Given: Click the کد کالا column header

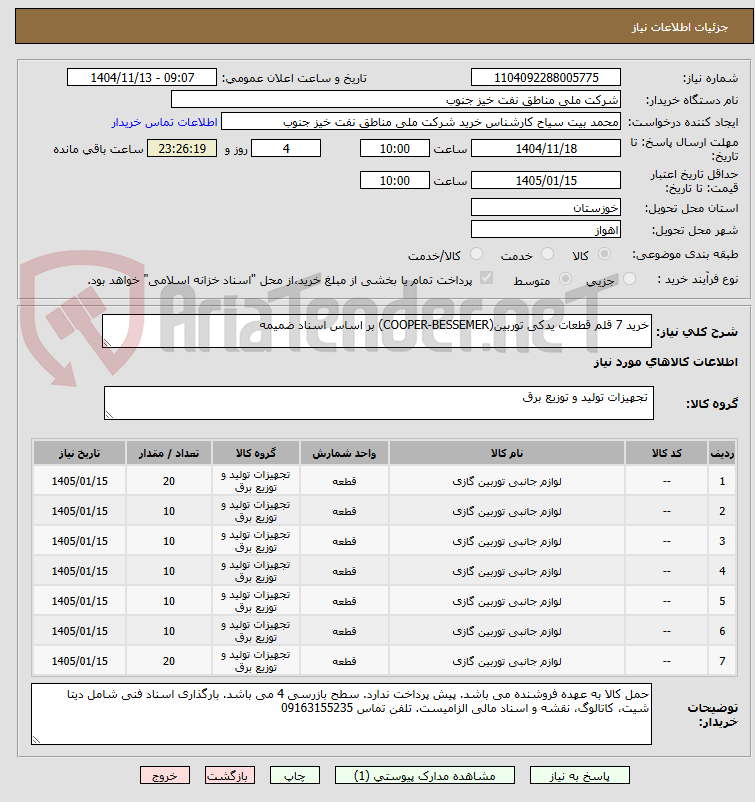Looking at the screenshot, I should pyautogui.click(x=666, y=453).
